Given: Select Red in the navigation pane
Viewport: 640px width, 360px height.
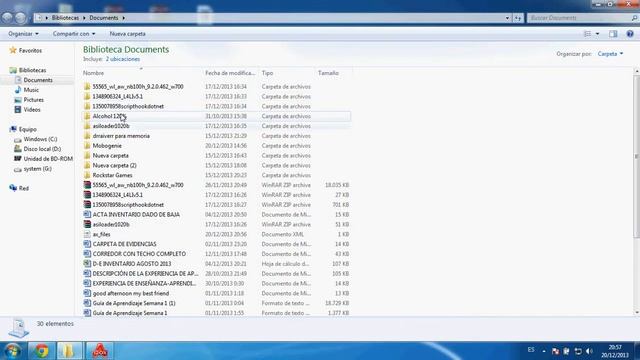Looking at the screenshot, I should click(x=24, y=188).
